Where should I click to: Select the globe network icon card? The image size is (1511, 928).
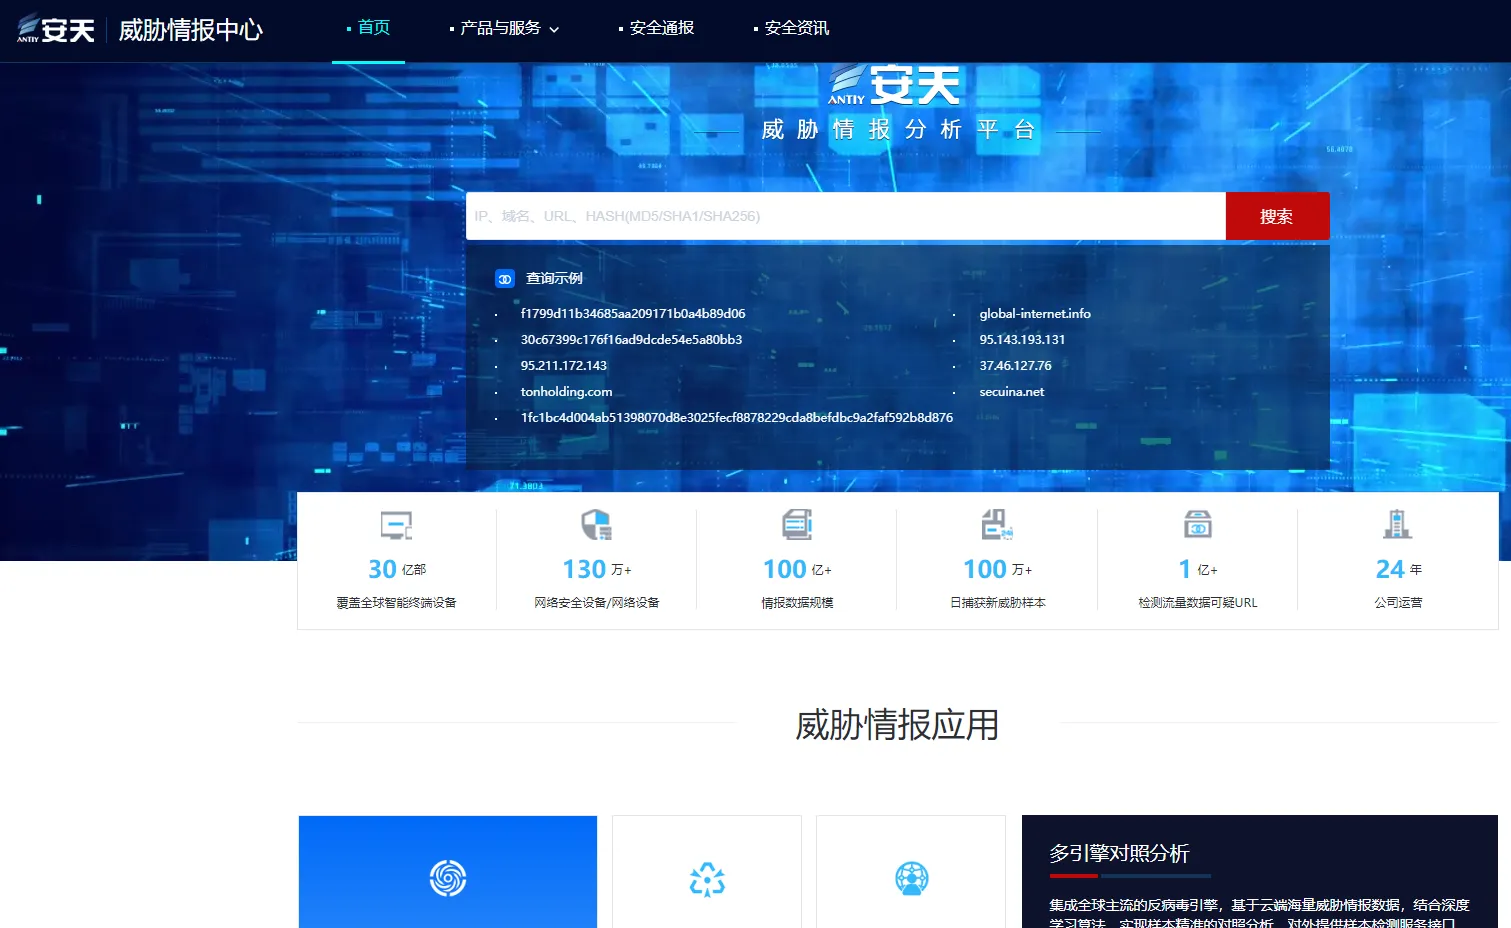[911, 872]
